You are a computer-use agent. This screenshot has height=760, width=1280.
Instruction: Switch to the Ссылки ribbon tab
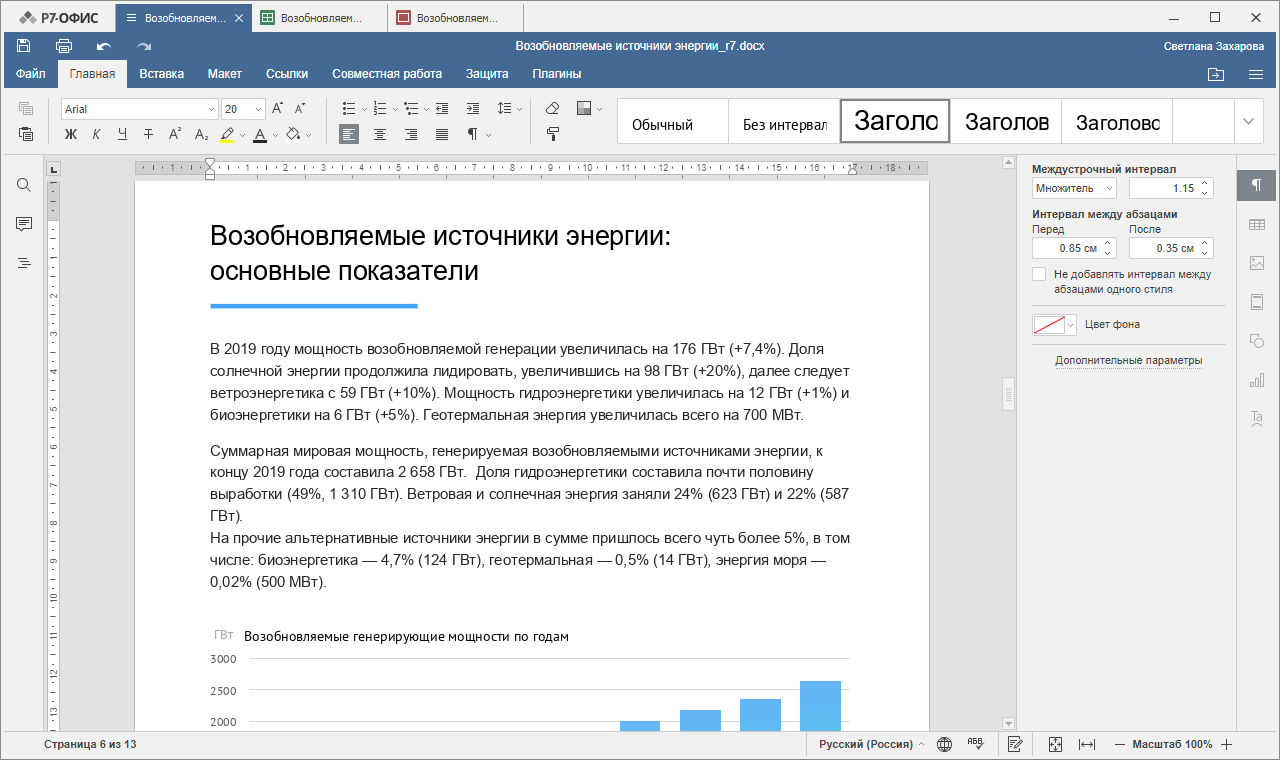287,74
